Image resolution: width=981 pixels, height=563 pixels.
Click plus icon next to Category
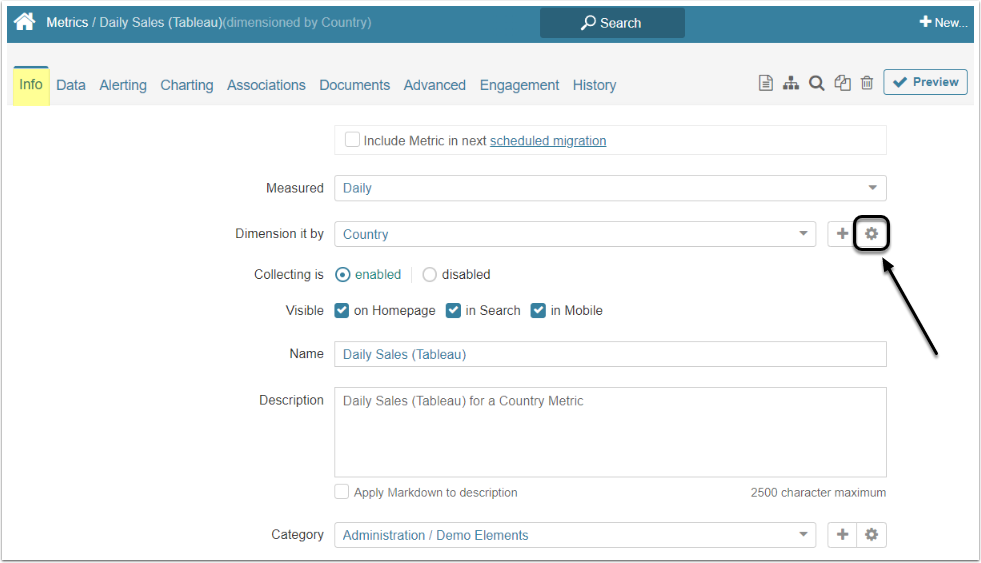coord(842,535)
